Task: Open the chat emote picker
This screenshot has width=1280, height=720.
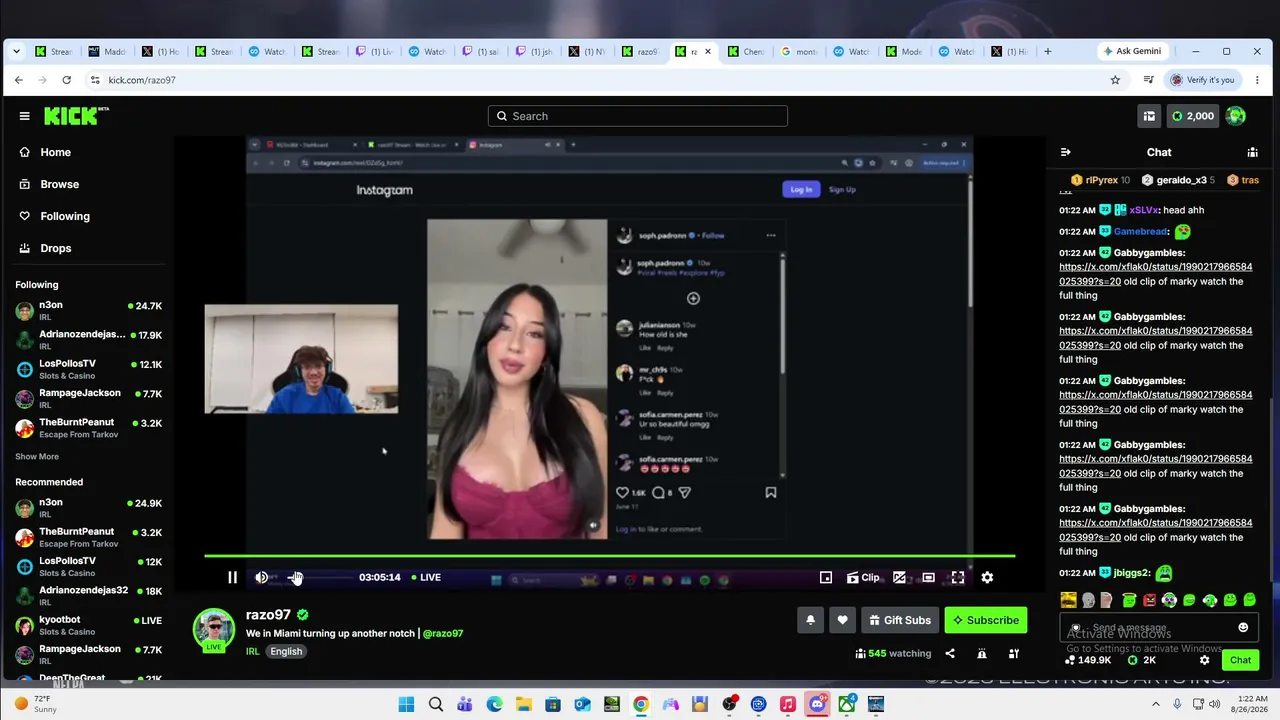Action: click(1243, 627)
